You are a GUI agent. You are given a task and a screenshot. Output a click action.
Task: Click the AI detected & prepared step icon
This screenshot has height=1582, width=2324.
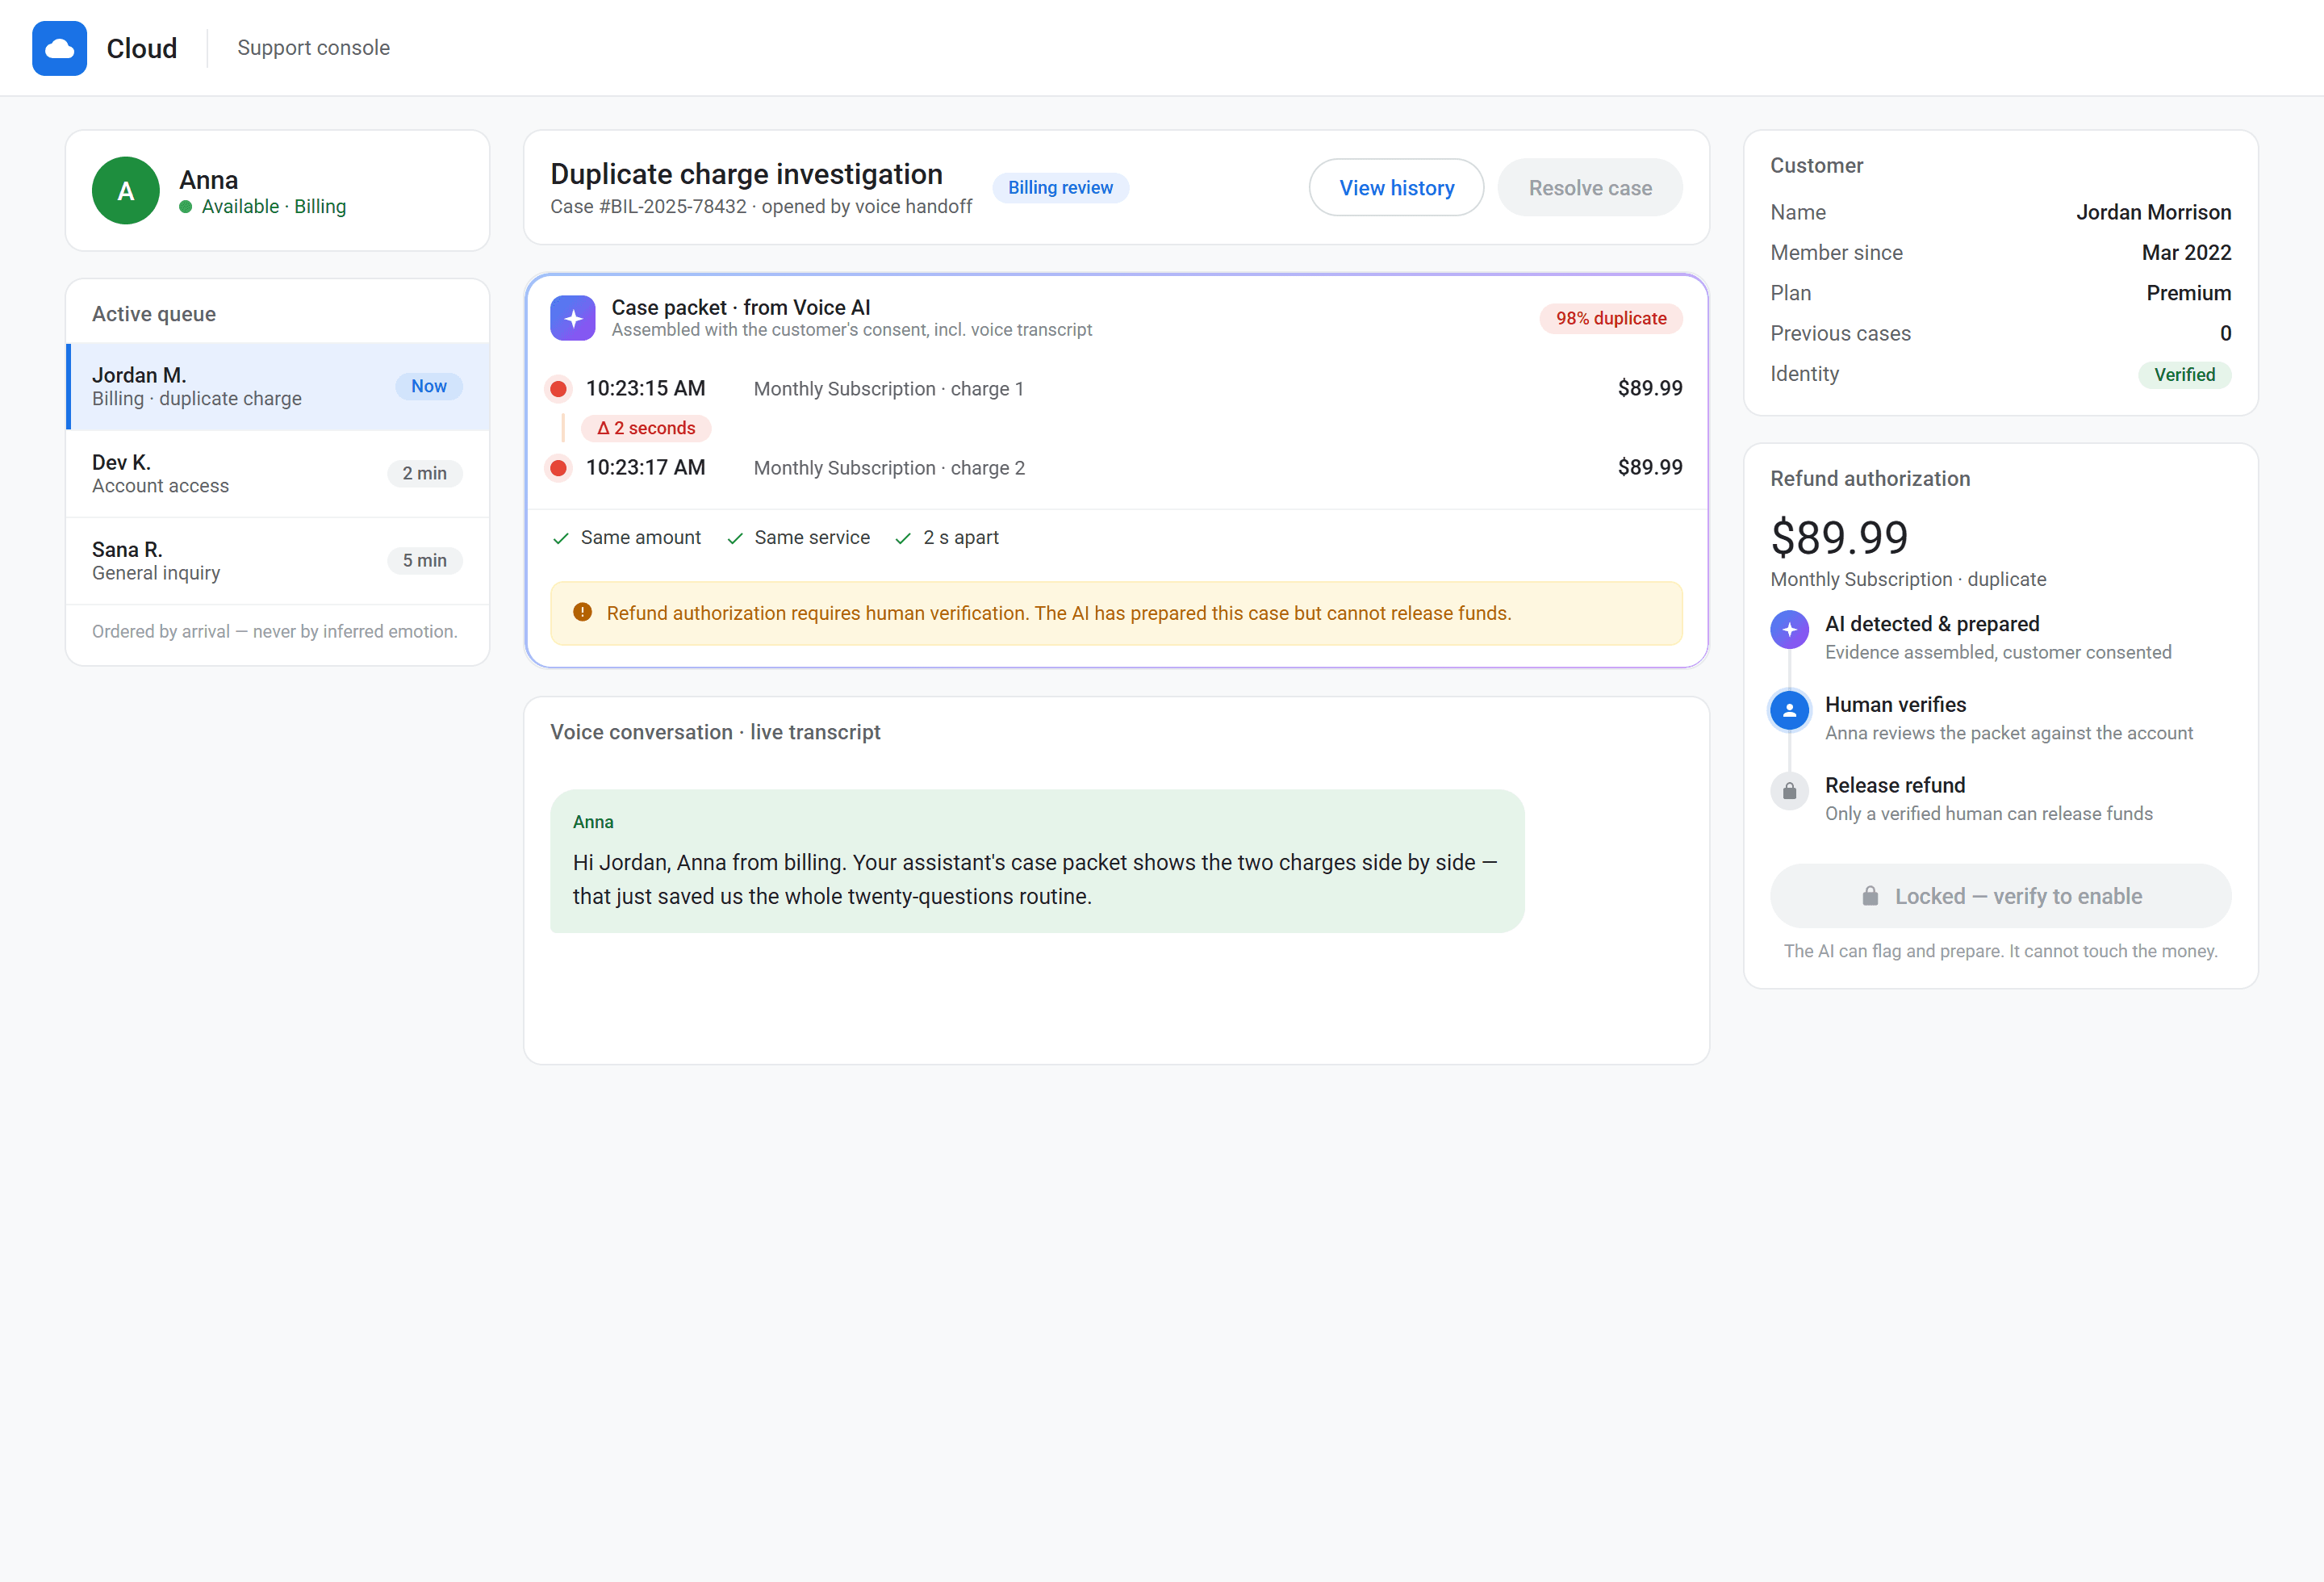(1790, 630)
